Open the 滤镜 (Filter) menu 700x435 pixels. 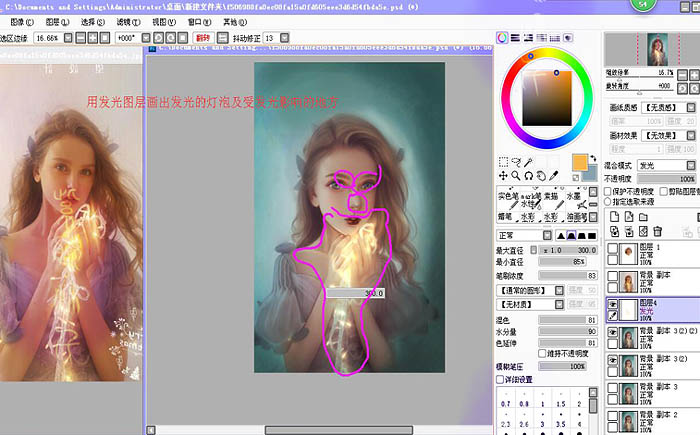click(129, 22)
